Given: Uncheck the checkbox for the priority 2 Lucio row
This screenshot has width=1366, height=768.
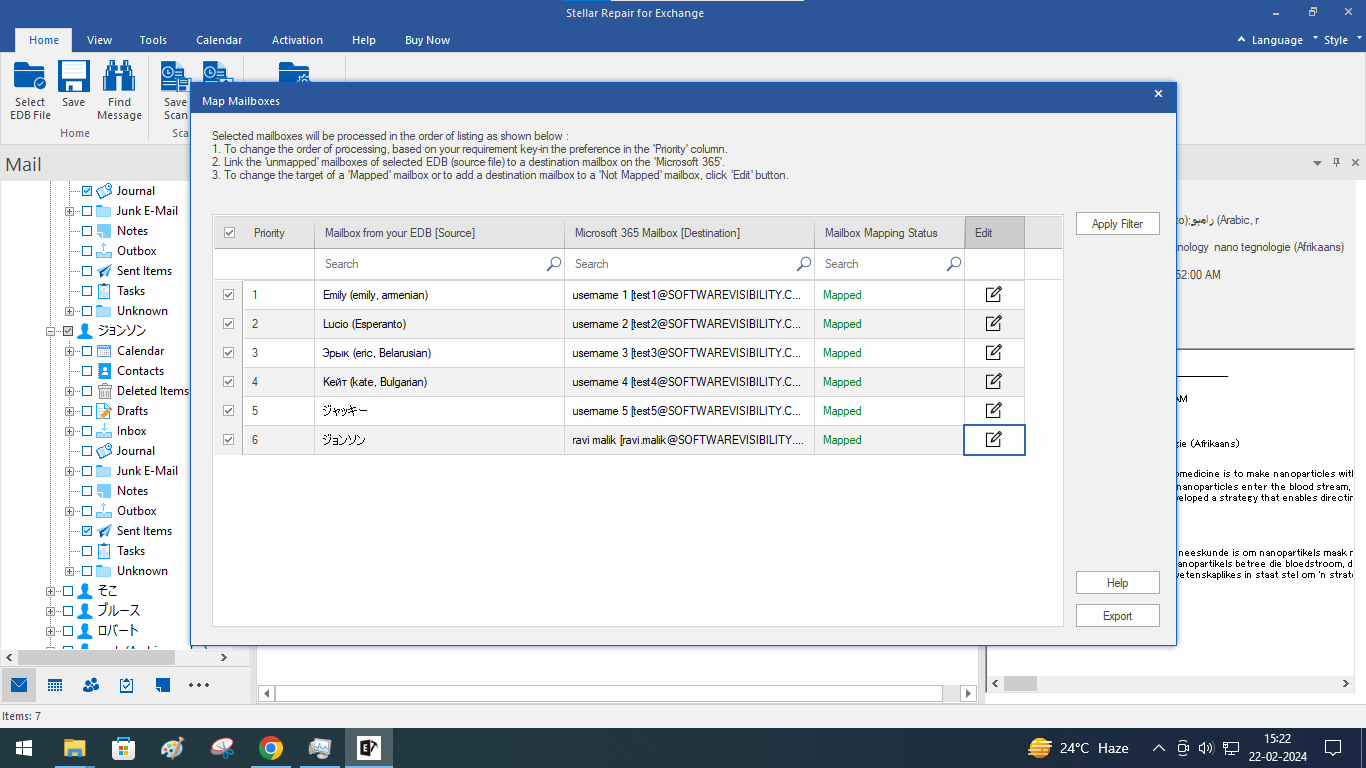Looking at the screenshot, I should coord(229,324).
